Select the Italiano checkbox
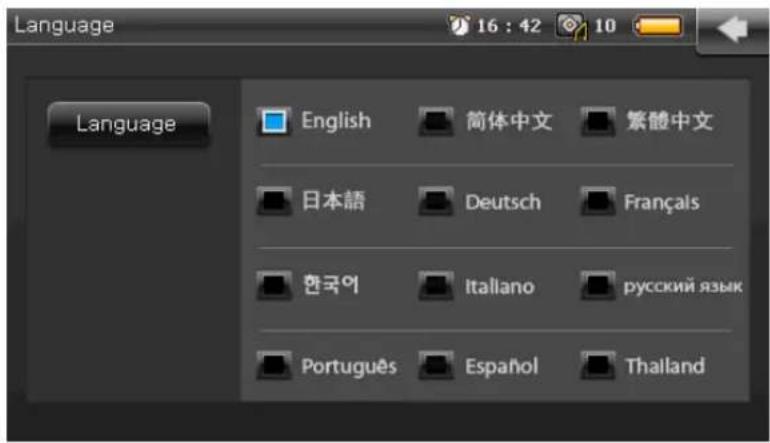 436,285
